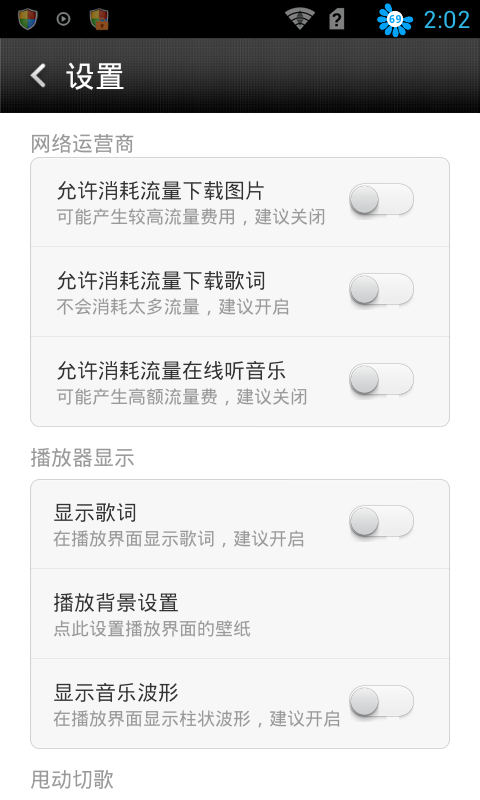The height and width of the screenshot is (800, 480).
Task: Enable the 显示歌词 switch
Action: 381,521
